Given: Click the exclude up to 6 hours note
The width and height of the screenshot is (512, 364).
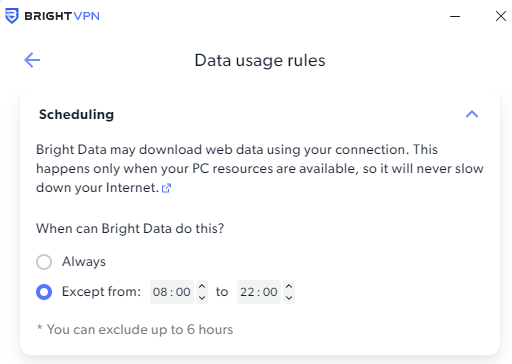Looking at the screenshot, I should pyautogui.click(x=135, y=330).
